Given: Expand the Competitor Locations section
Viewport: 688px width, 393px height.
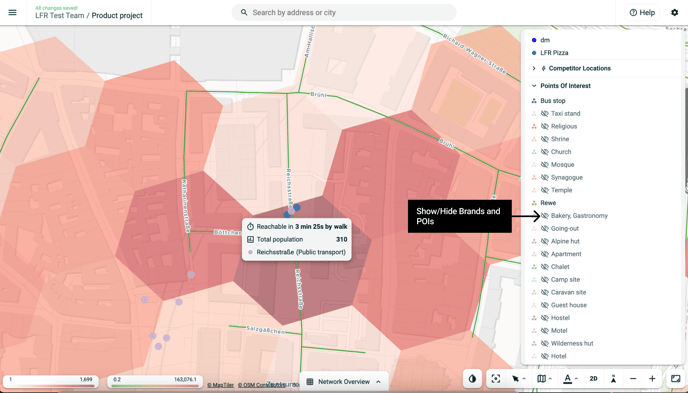Looking at the screenshot, I should point(534,68).
